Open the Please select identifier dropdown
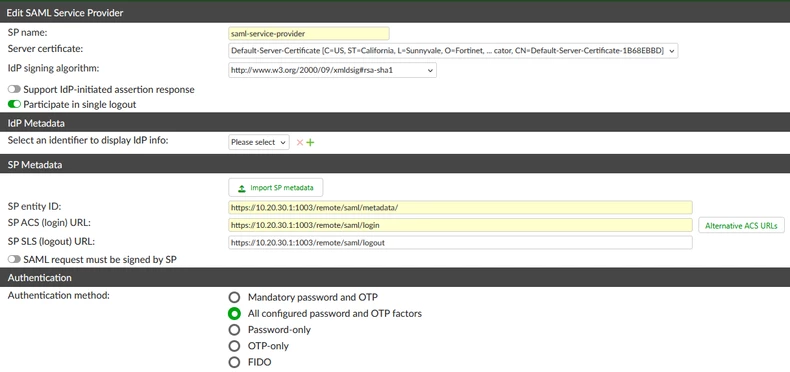790x372 pixels. pyautogui.click(x=259, y=142)
